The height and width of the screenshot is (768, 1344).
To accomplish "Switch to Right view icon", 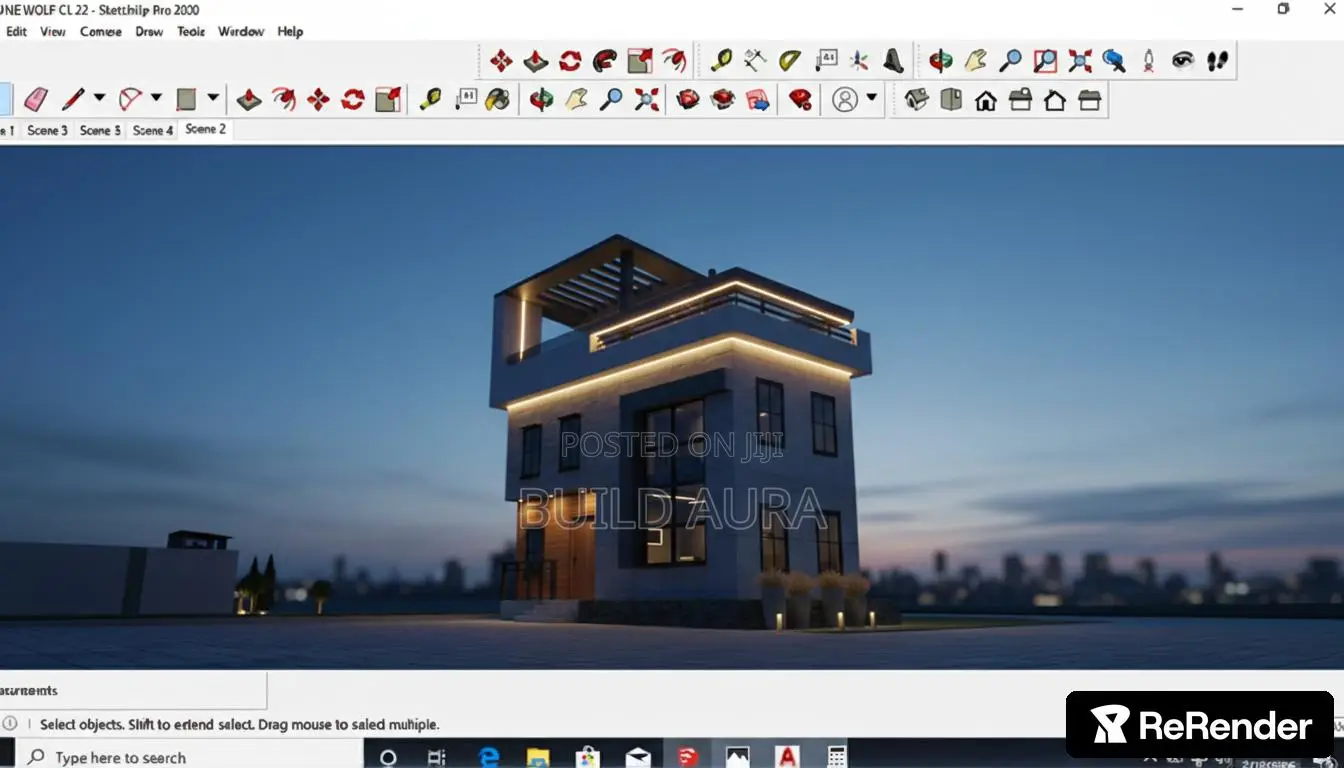I will click(1020, 99).
